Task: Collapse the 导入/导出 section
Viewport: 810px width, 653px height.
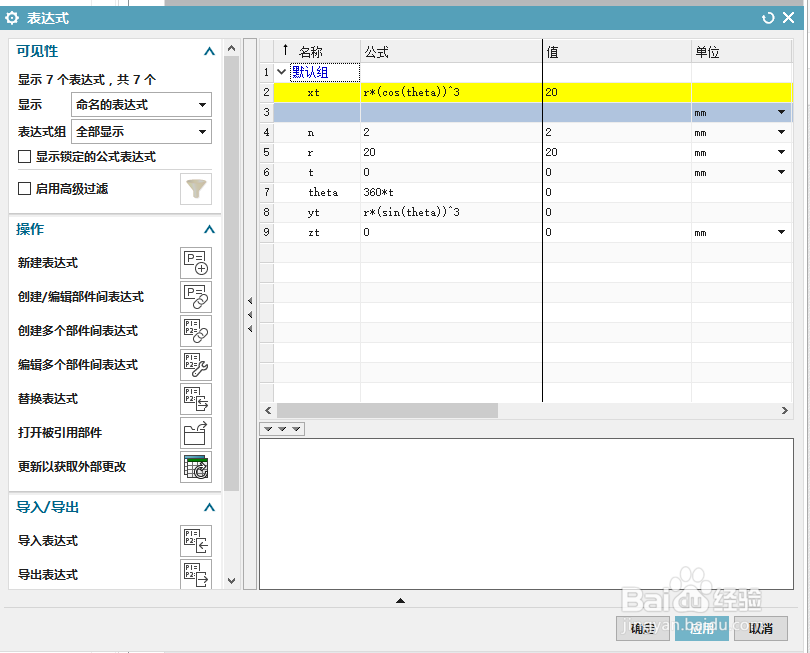Action: click(x=209, y=507)
